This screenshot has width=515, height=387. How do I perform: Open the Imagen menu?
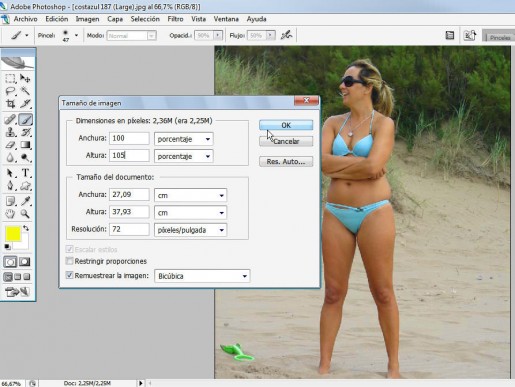point(87,19)
